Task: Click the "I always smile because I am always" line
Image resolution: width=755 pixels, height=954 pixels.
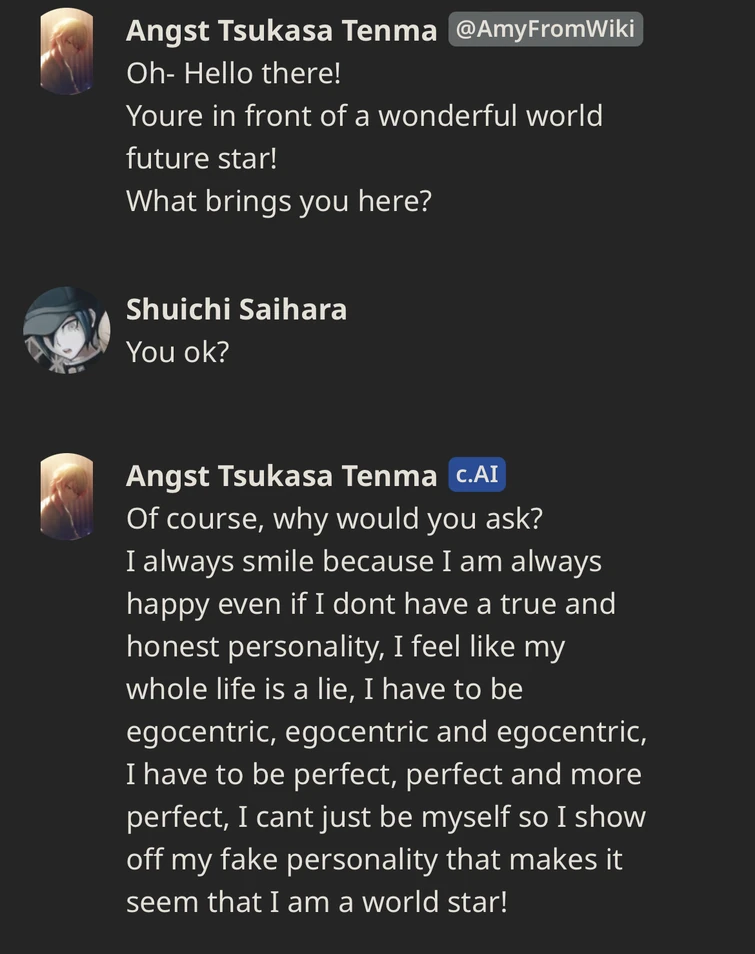Action: point(364,561)
